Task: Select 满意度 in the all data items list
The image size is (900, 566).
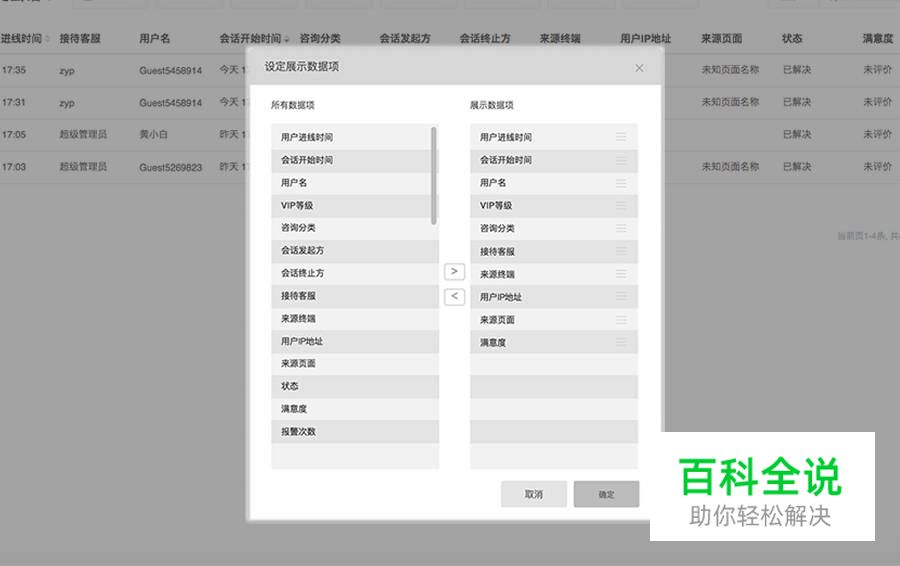Action: [355, 409]
